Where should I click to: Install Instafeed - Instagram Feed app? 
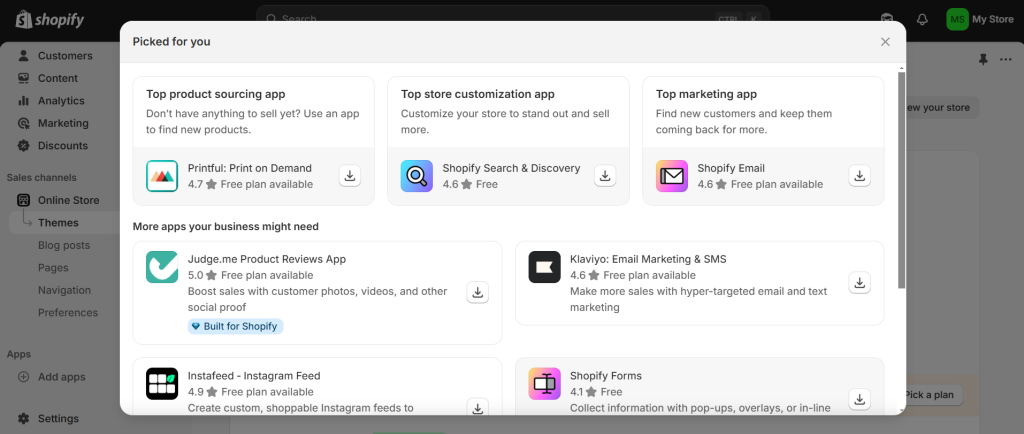click(477, 407)
